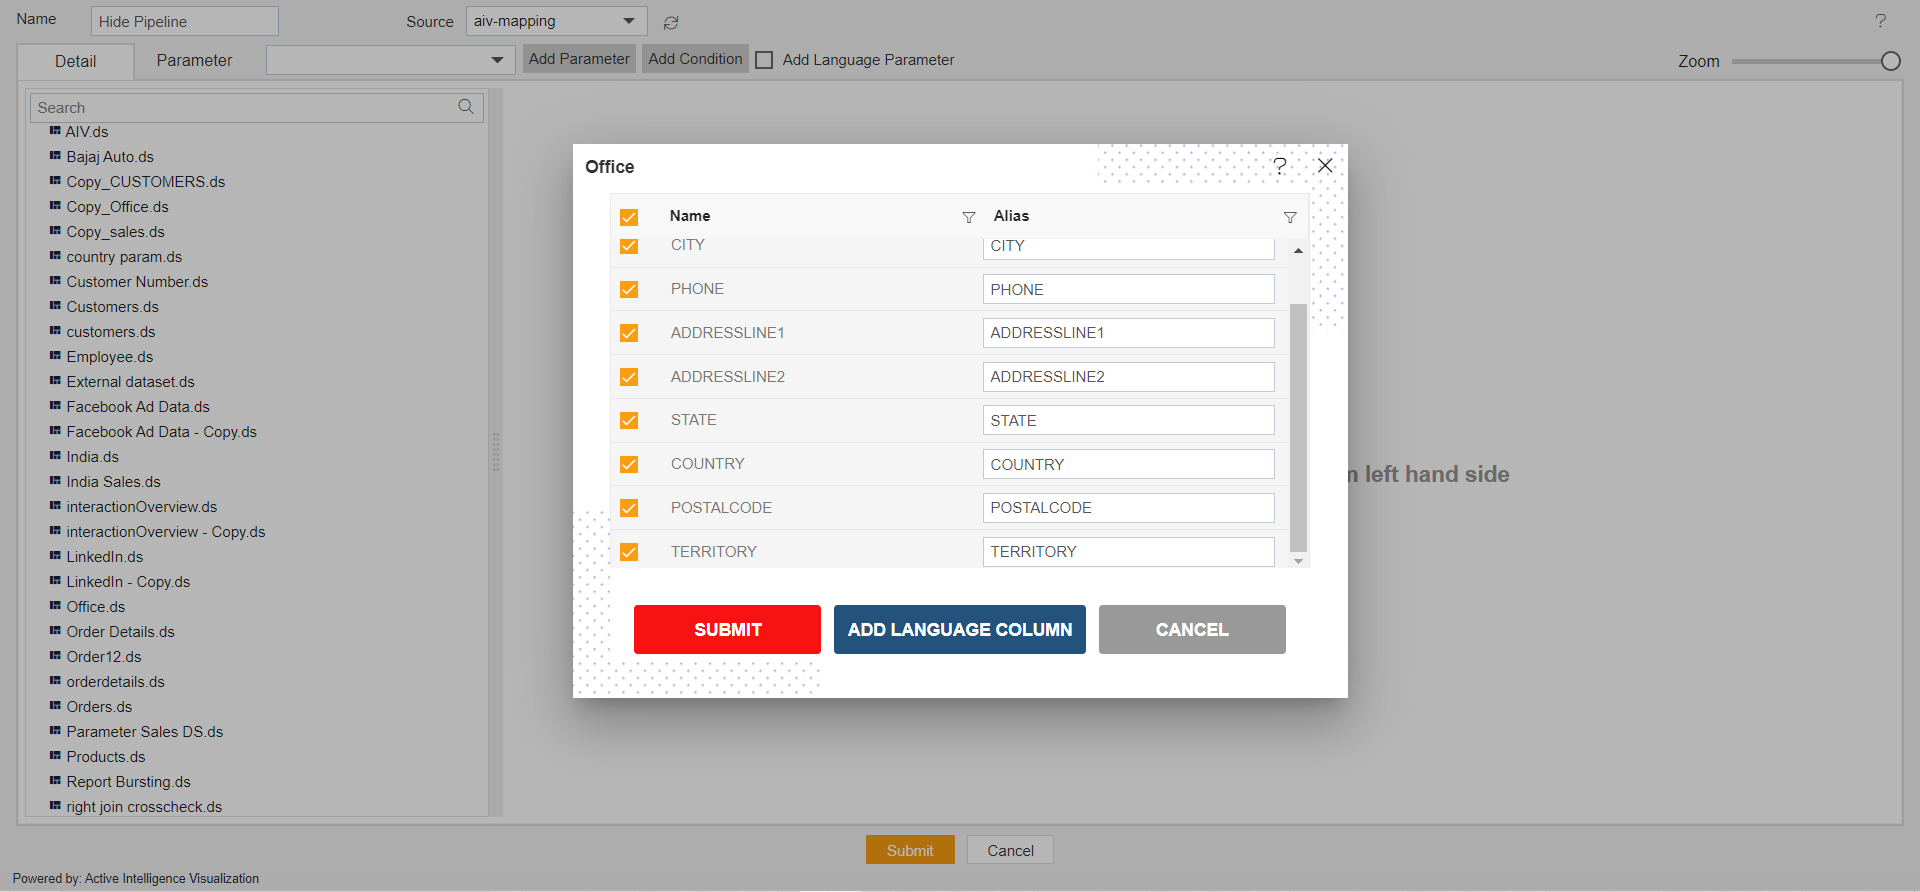
Task: Select right join crosscheck.ds in the list
Action: tap(144, 807)
